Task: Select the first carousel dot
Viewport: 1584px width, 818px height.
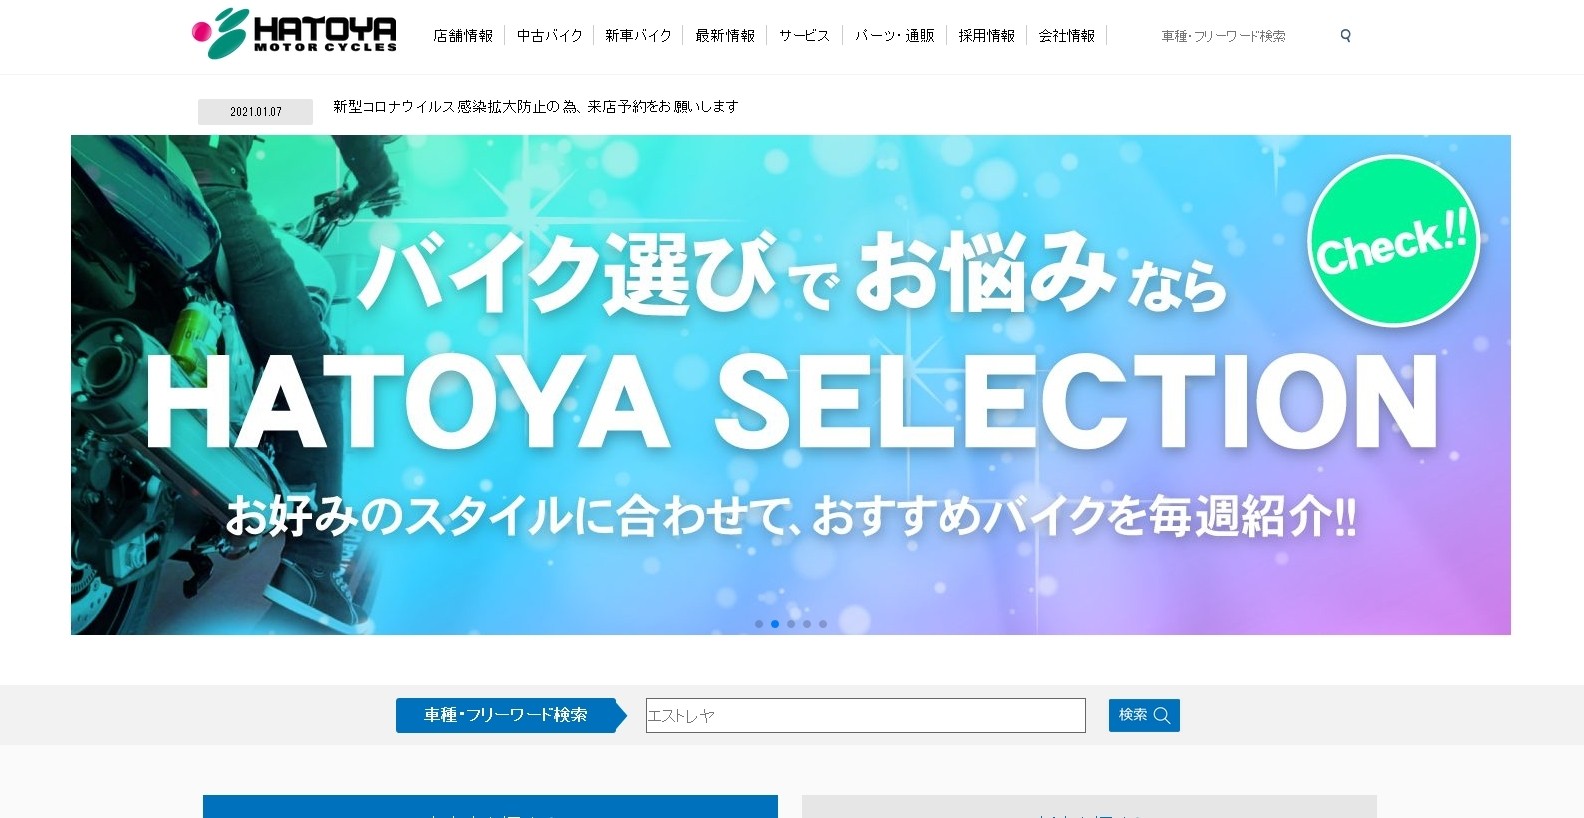Action: tap(759, 624)
